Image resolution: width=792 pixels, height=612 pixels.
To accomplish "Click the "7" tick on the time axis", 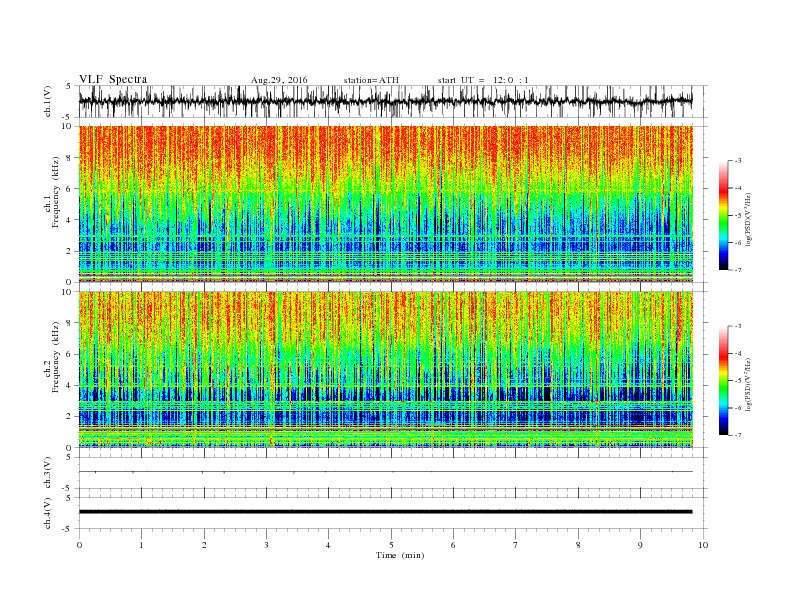I will (x=516, y=545).
